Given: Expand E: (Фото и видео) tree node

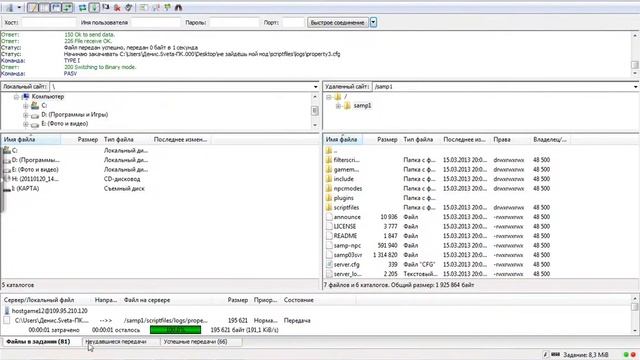Looking at the screenshot, I should (x=26, y=124).
